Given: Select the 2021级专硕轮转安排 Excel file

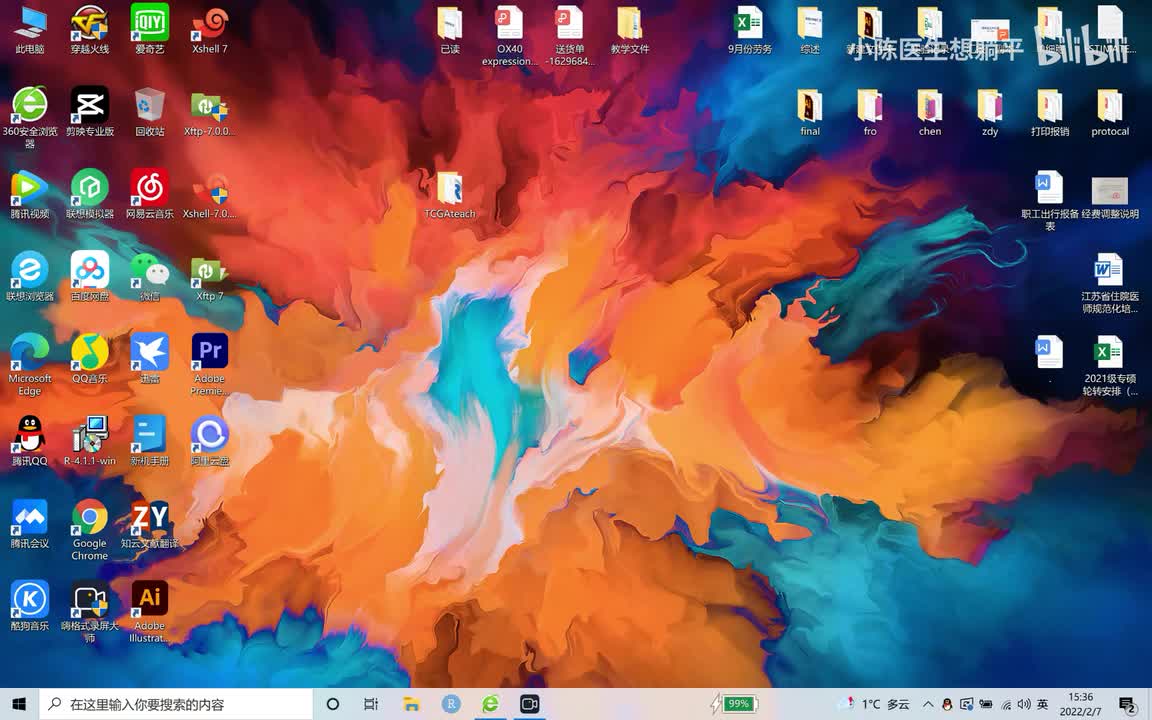Looking at the screenshot, I should pyautogui.click(x=1109, y=364).
